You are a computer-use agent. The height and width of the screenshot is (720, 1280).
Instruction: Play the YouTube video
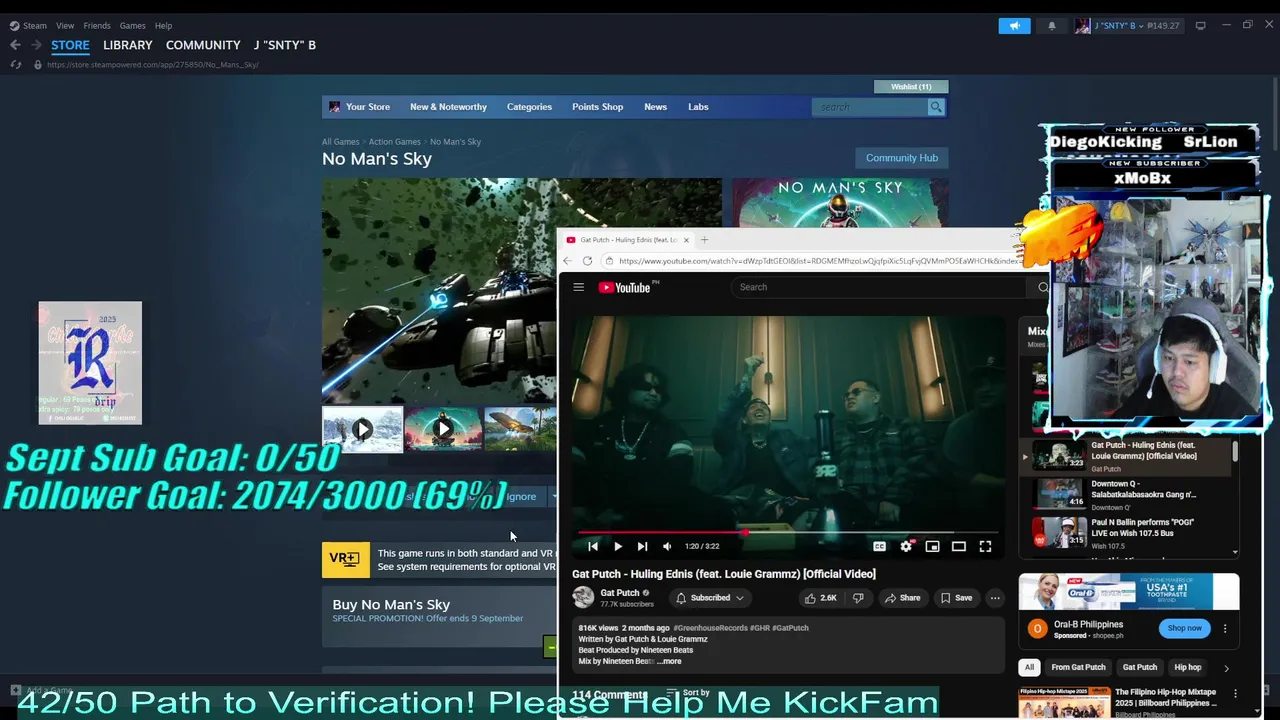(618, 546)
